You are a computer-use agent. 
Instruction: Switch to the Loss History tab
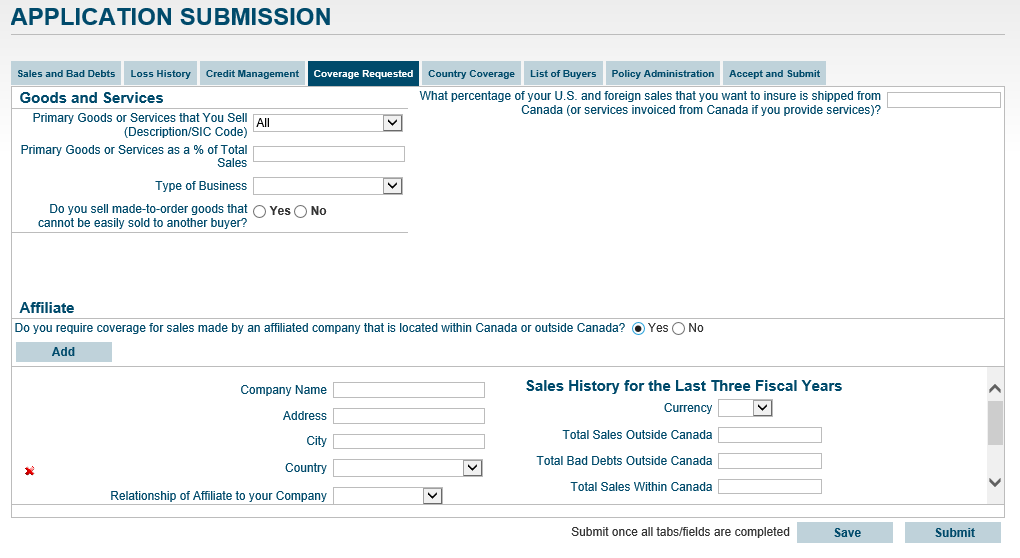tap(161, 73)
